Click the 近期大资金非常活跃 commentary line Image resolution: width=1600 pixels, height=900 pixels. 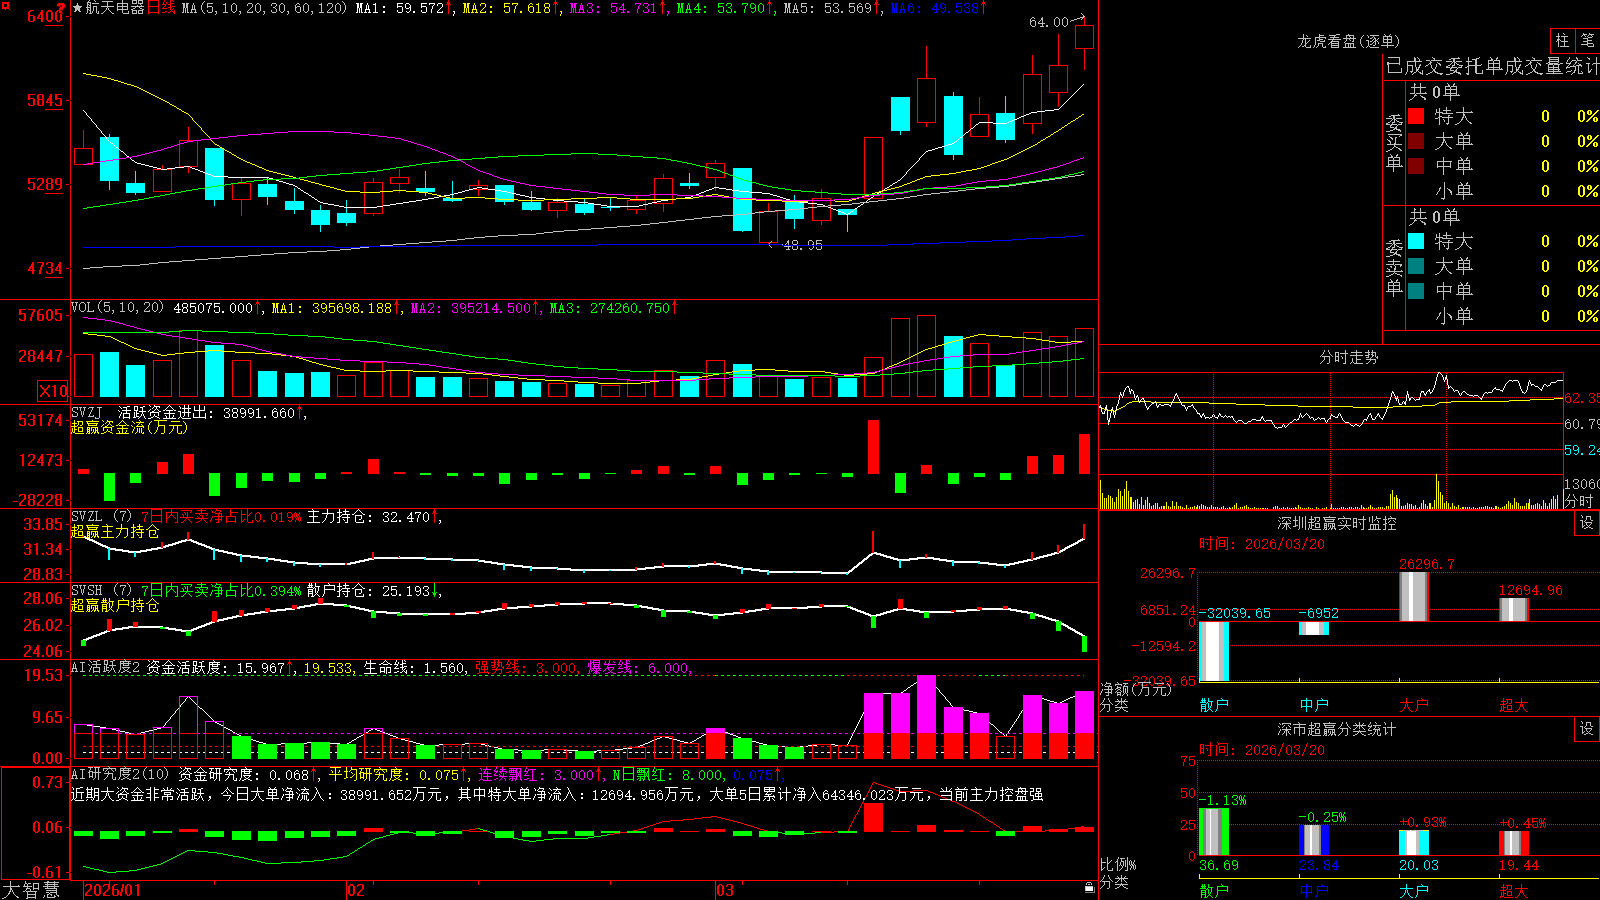click(x=557, y=794)
